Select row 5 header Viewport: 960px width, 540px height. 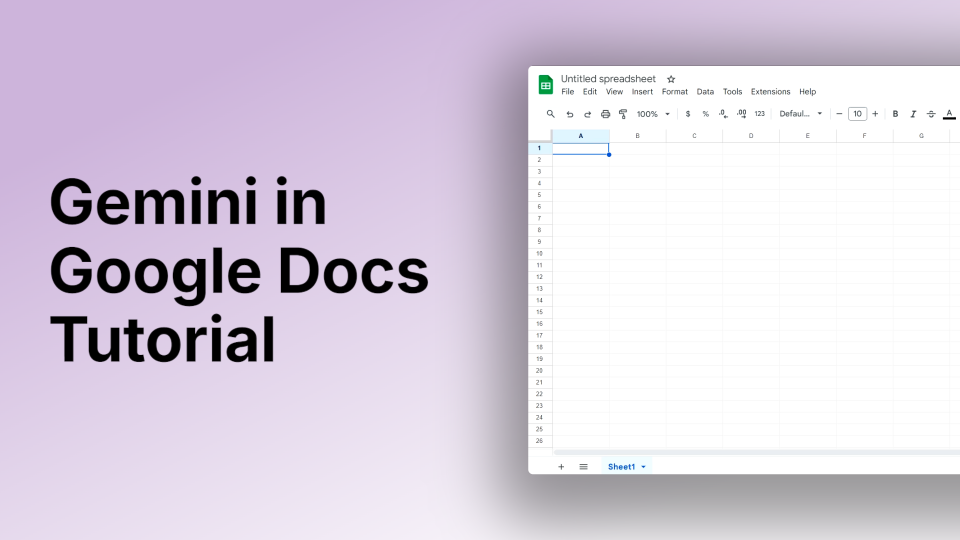tap(539, 195)
